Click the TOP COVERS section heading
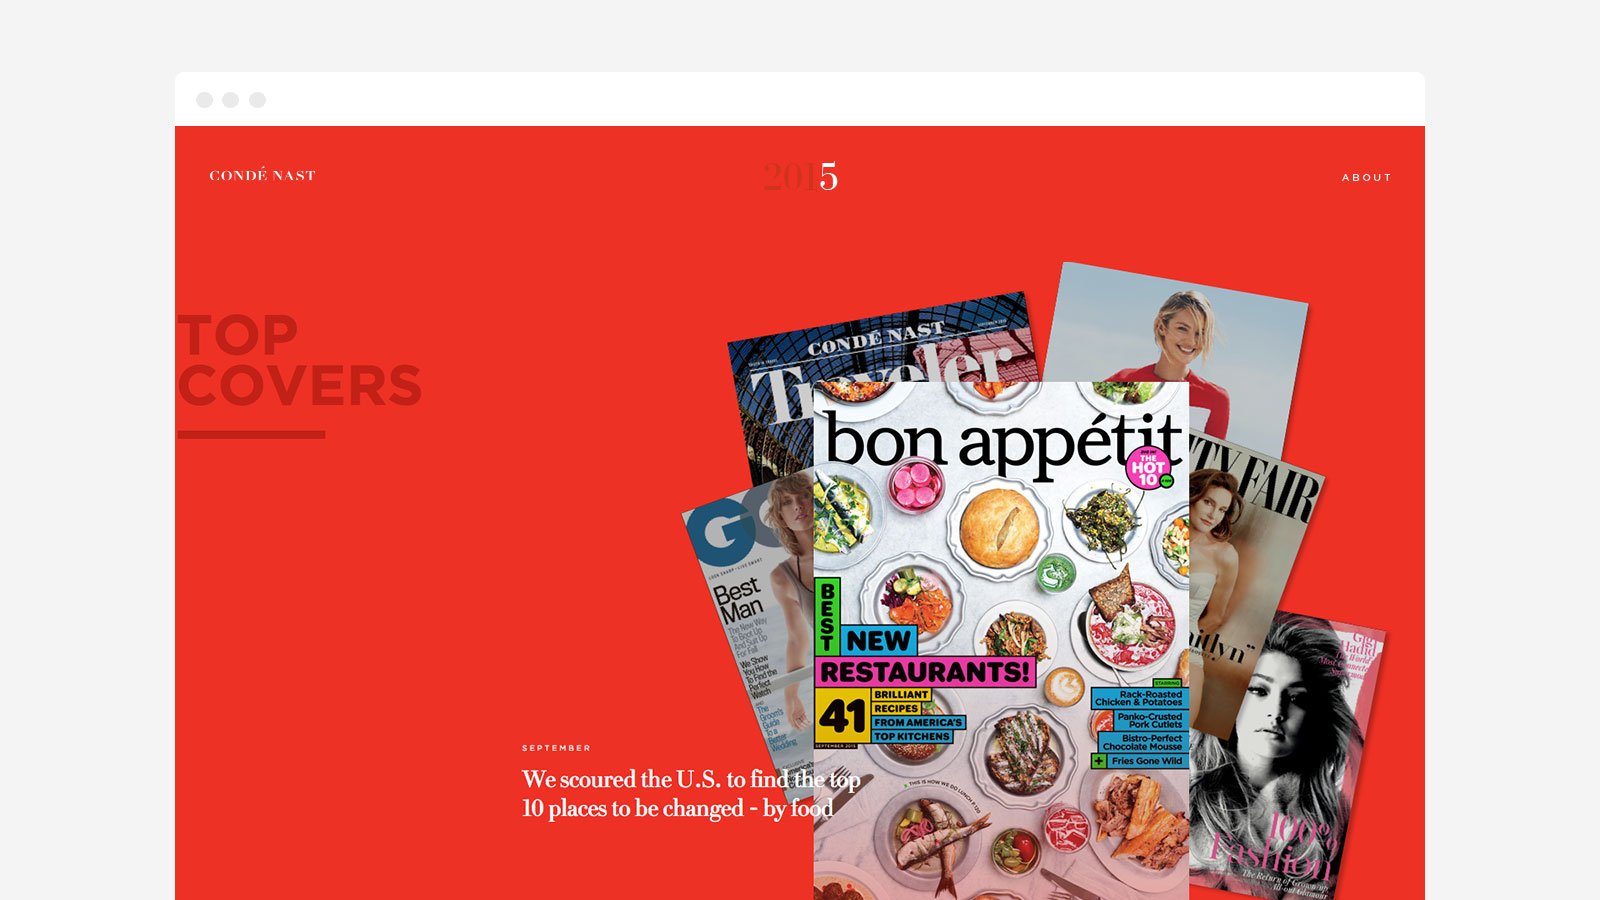This screenshot has width=1600, height=900. [300, 362]
